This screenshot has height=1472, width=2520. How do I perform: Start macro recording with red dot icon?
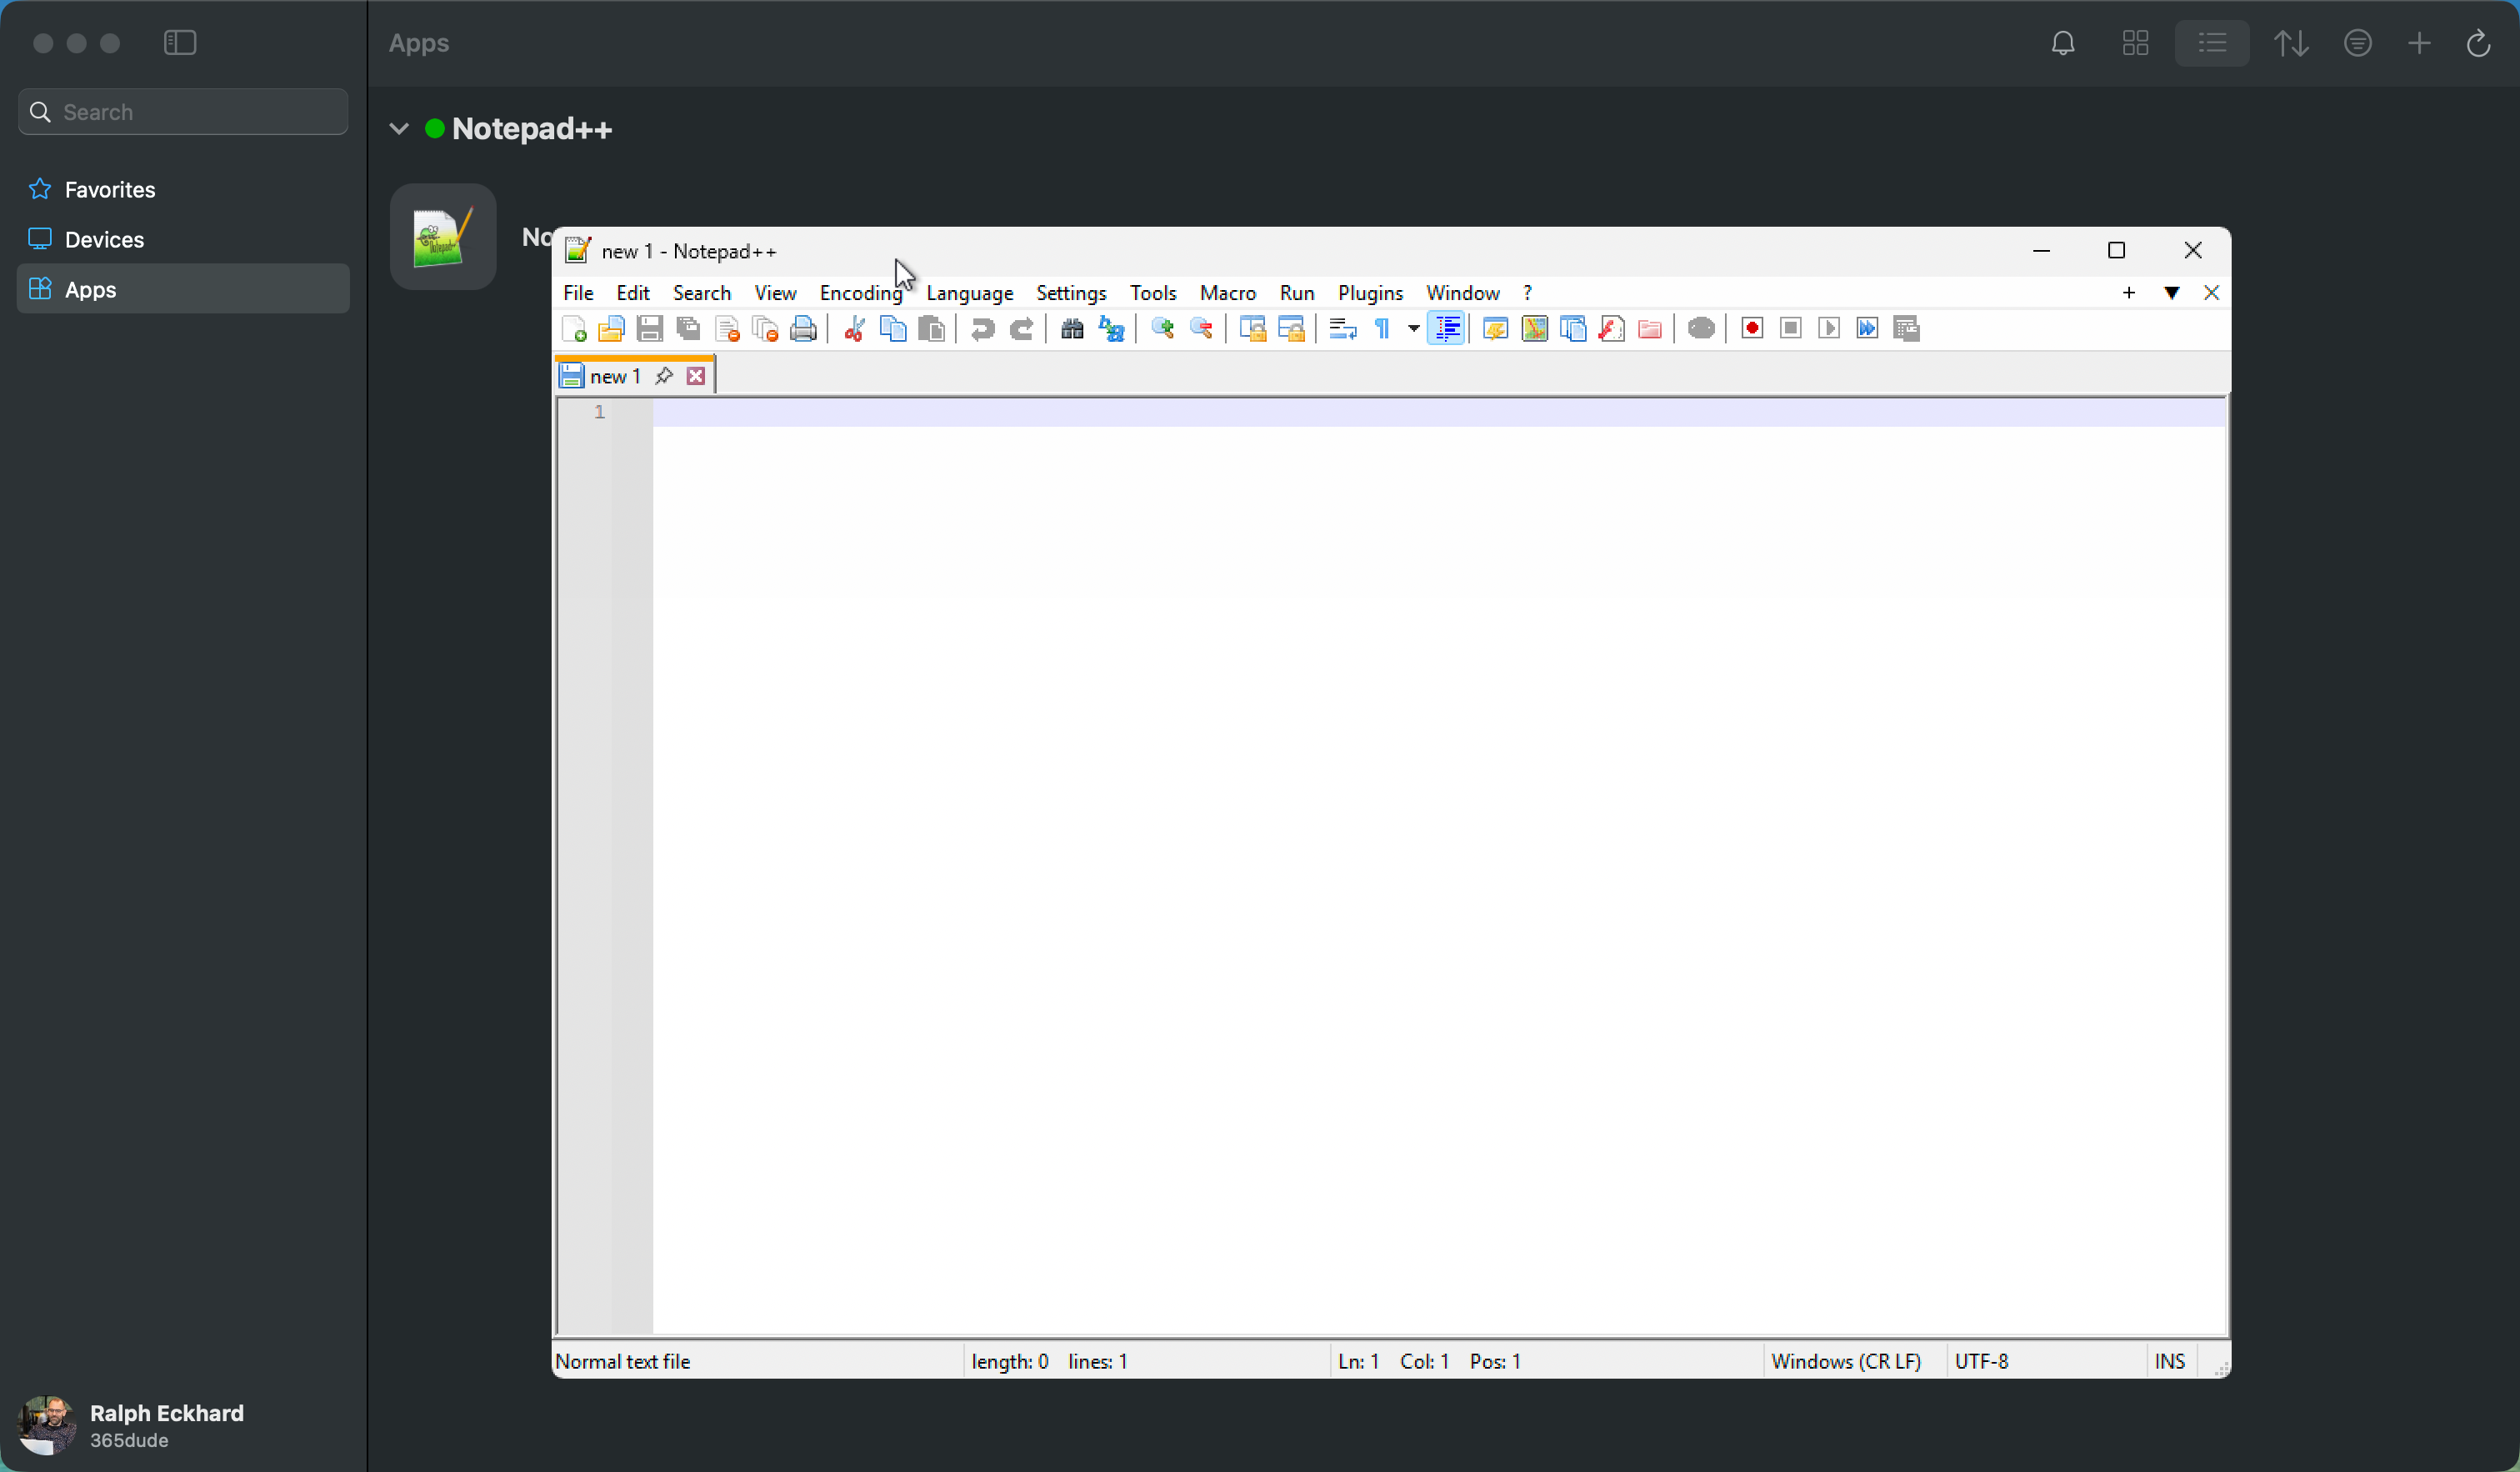(x=1752, y=329)
